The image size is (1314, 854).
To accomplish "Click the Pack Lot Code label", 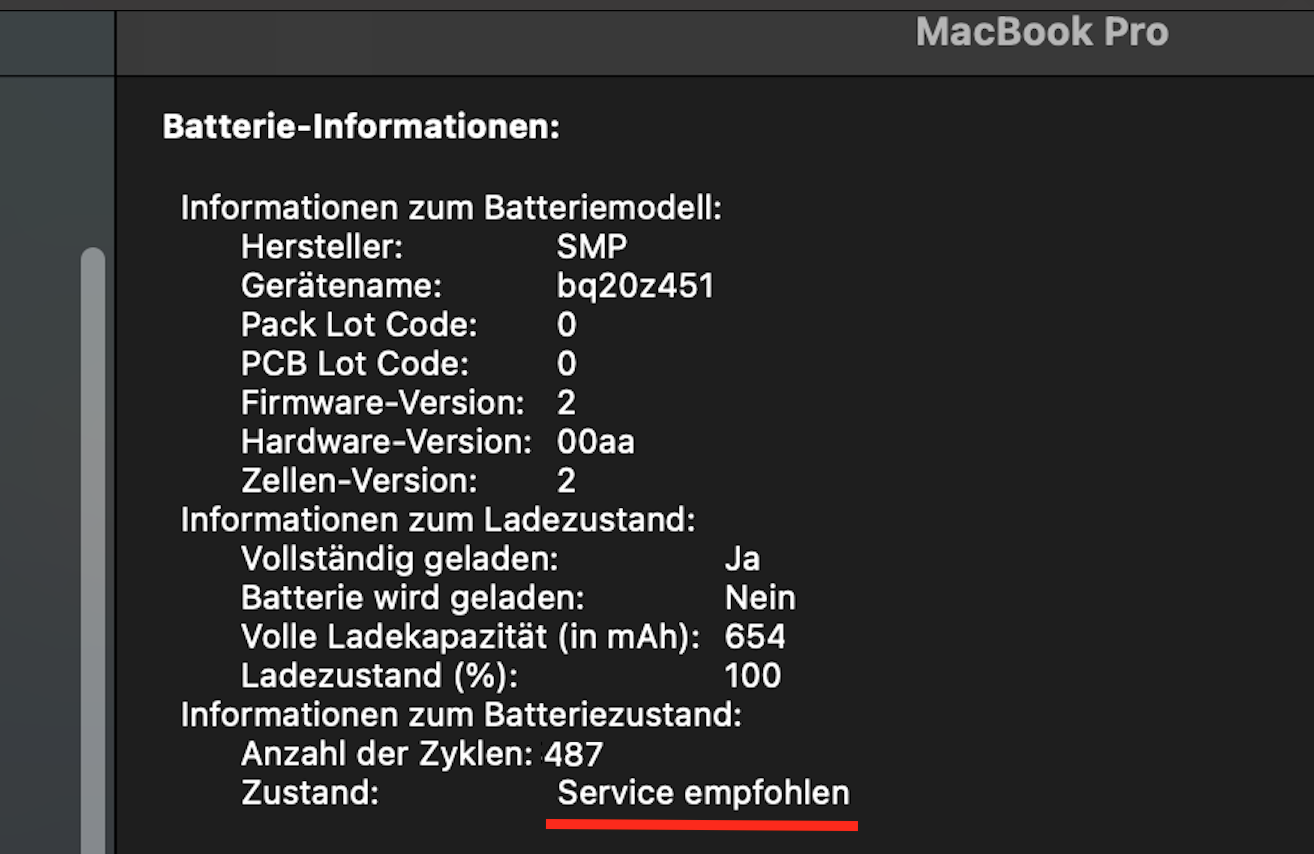I will point(359,325).
